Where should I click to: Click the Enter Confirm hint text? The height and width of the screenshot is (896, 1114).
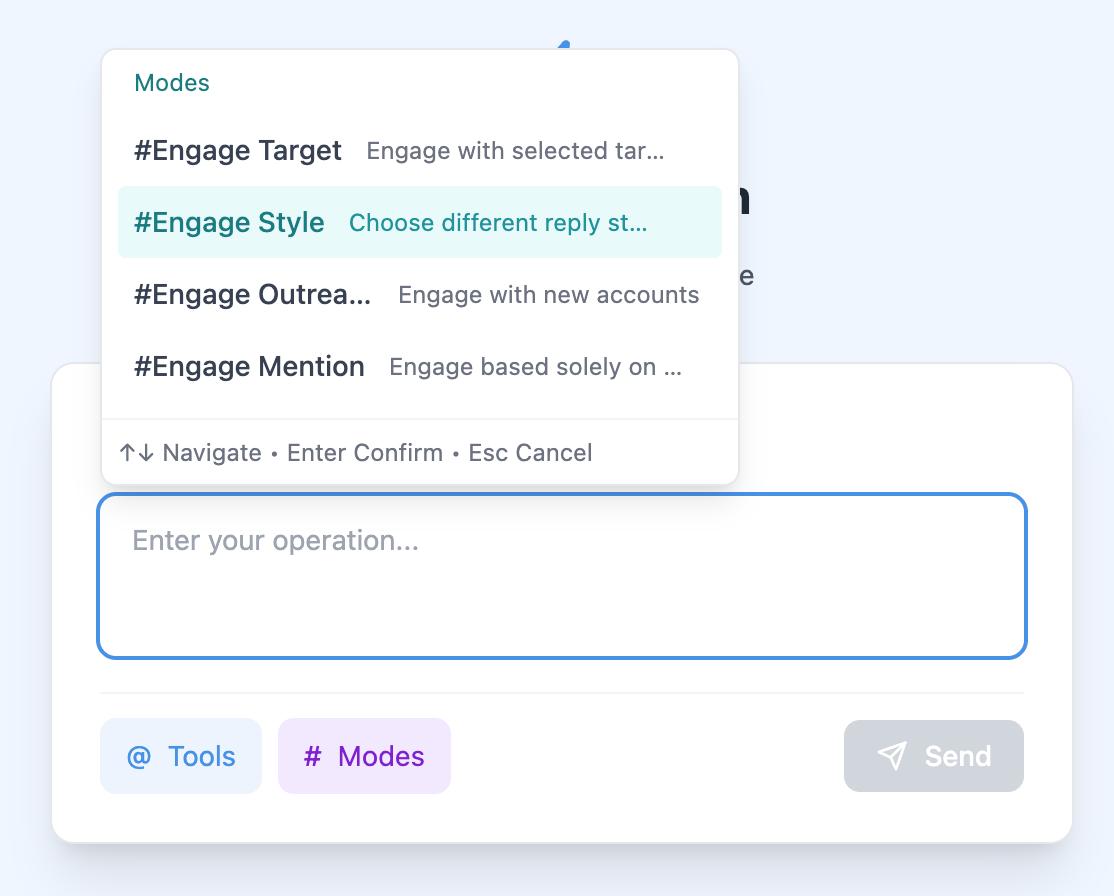tap(365, 452)
